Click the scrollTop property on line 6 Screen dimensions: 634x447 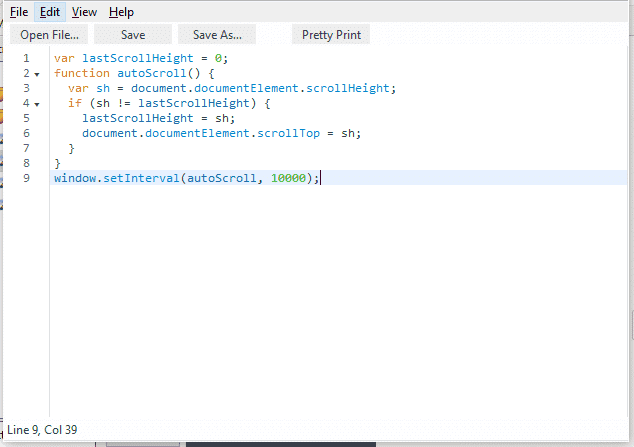(291, 133)
